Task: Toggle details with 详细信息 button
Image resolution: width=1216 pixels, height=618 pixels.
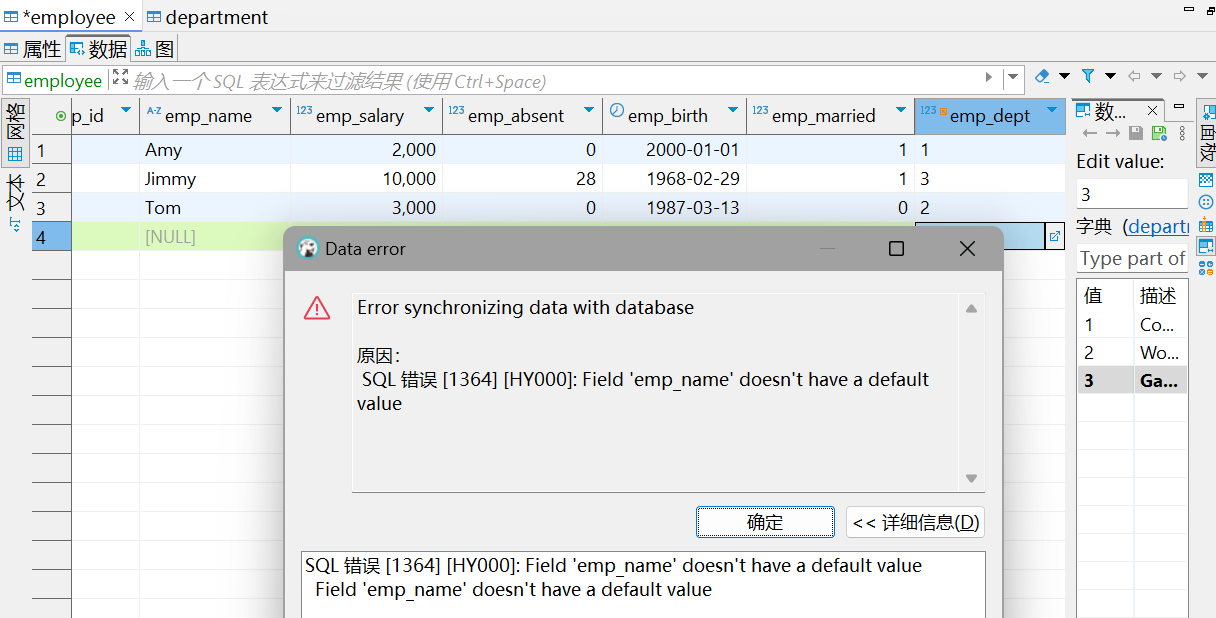Action: (916, 522)
